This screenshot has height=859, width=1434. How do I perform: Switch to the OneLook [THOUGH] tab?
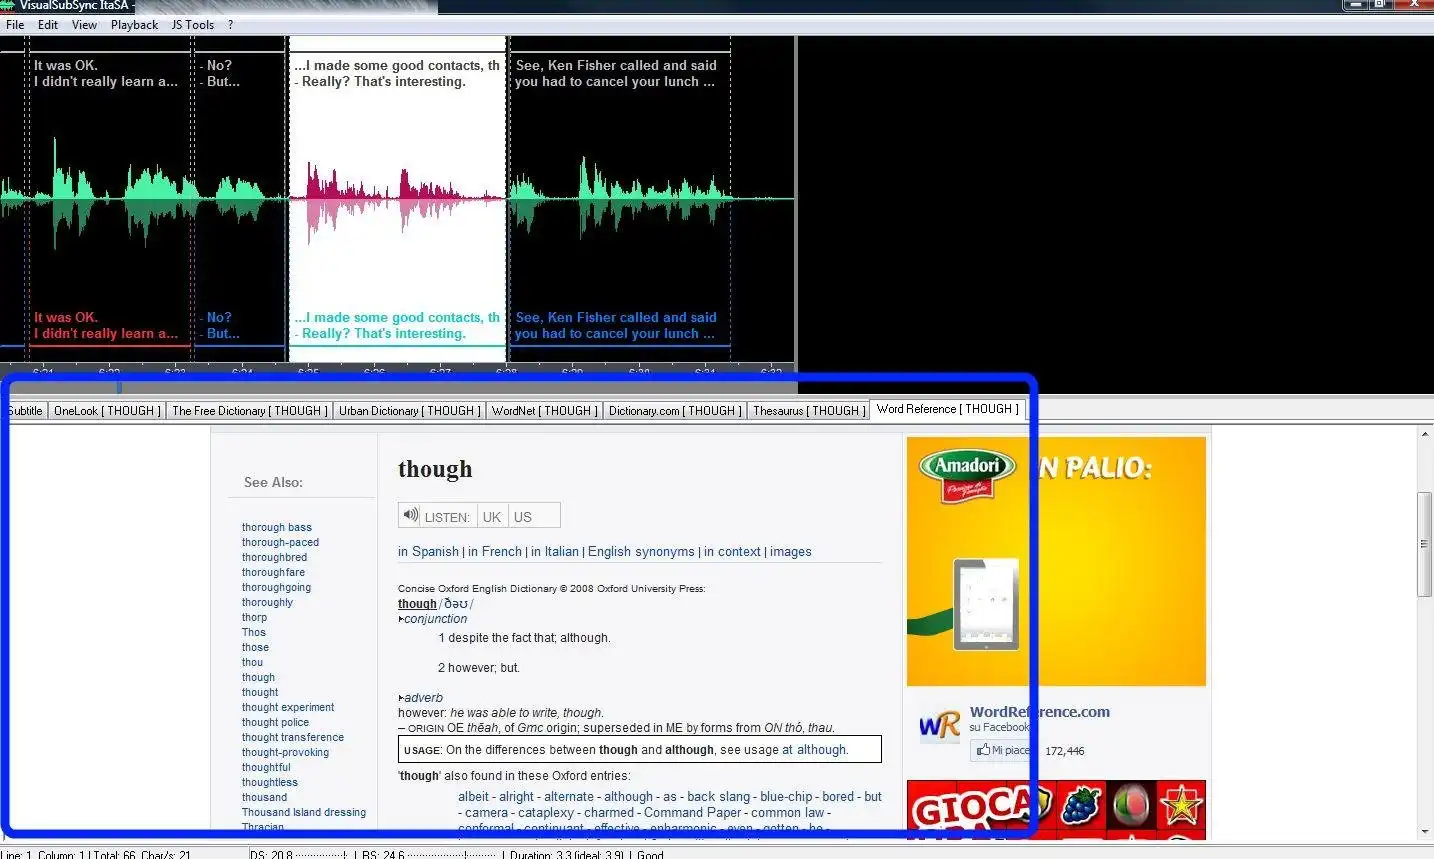coord(107,411)
